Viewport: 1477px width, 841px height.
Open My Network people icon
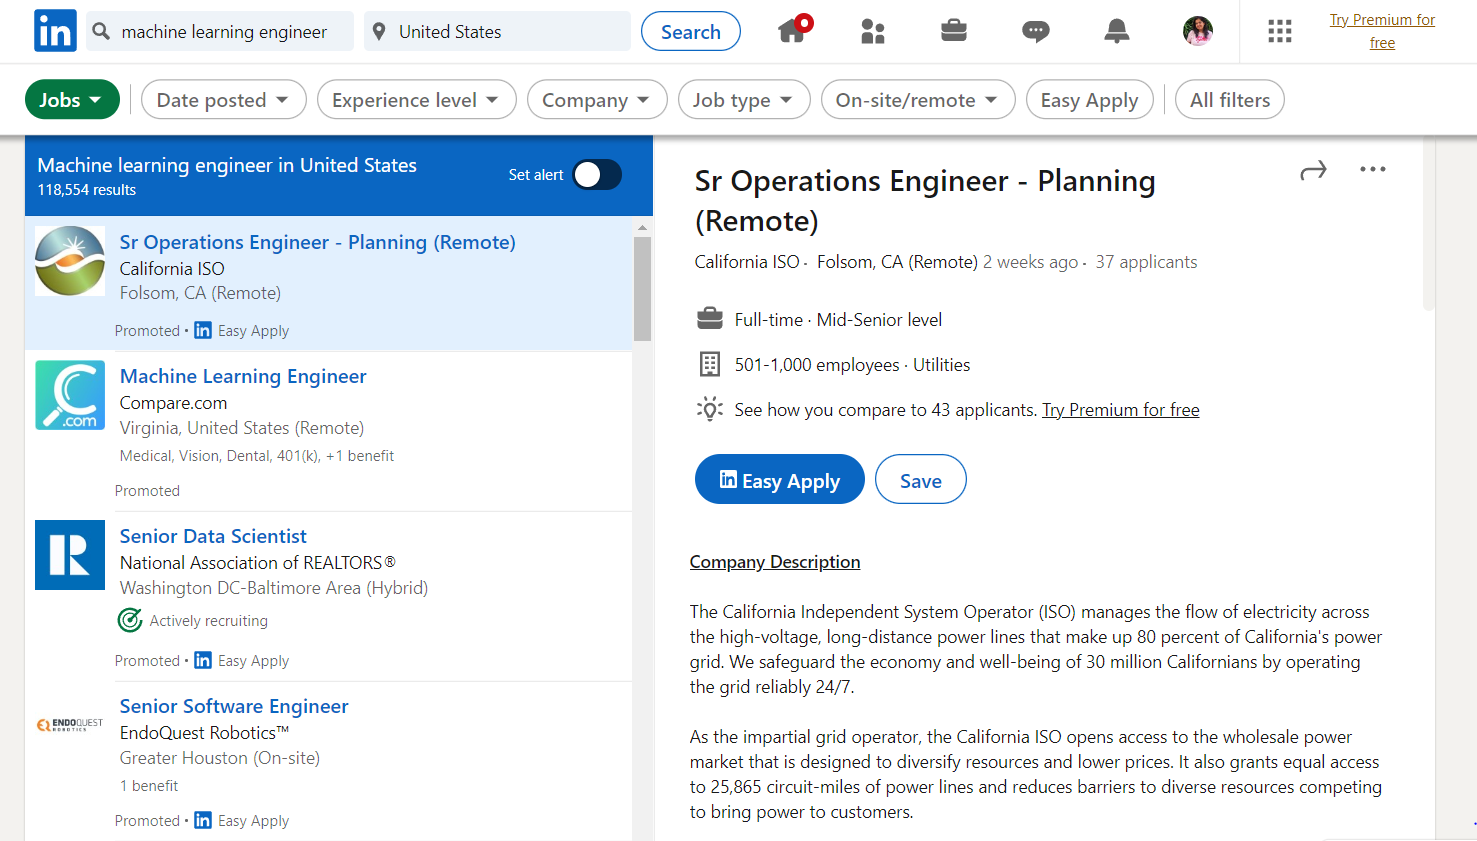(x=873, y=32)
